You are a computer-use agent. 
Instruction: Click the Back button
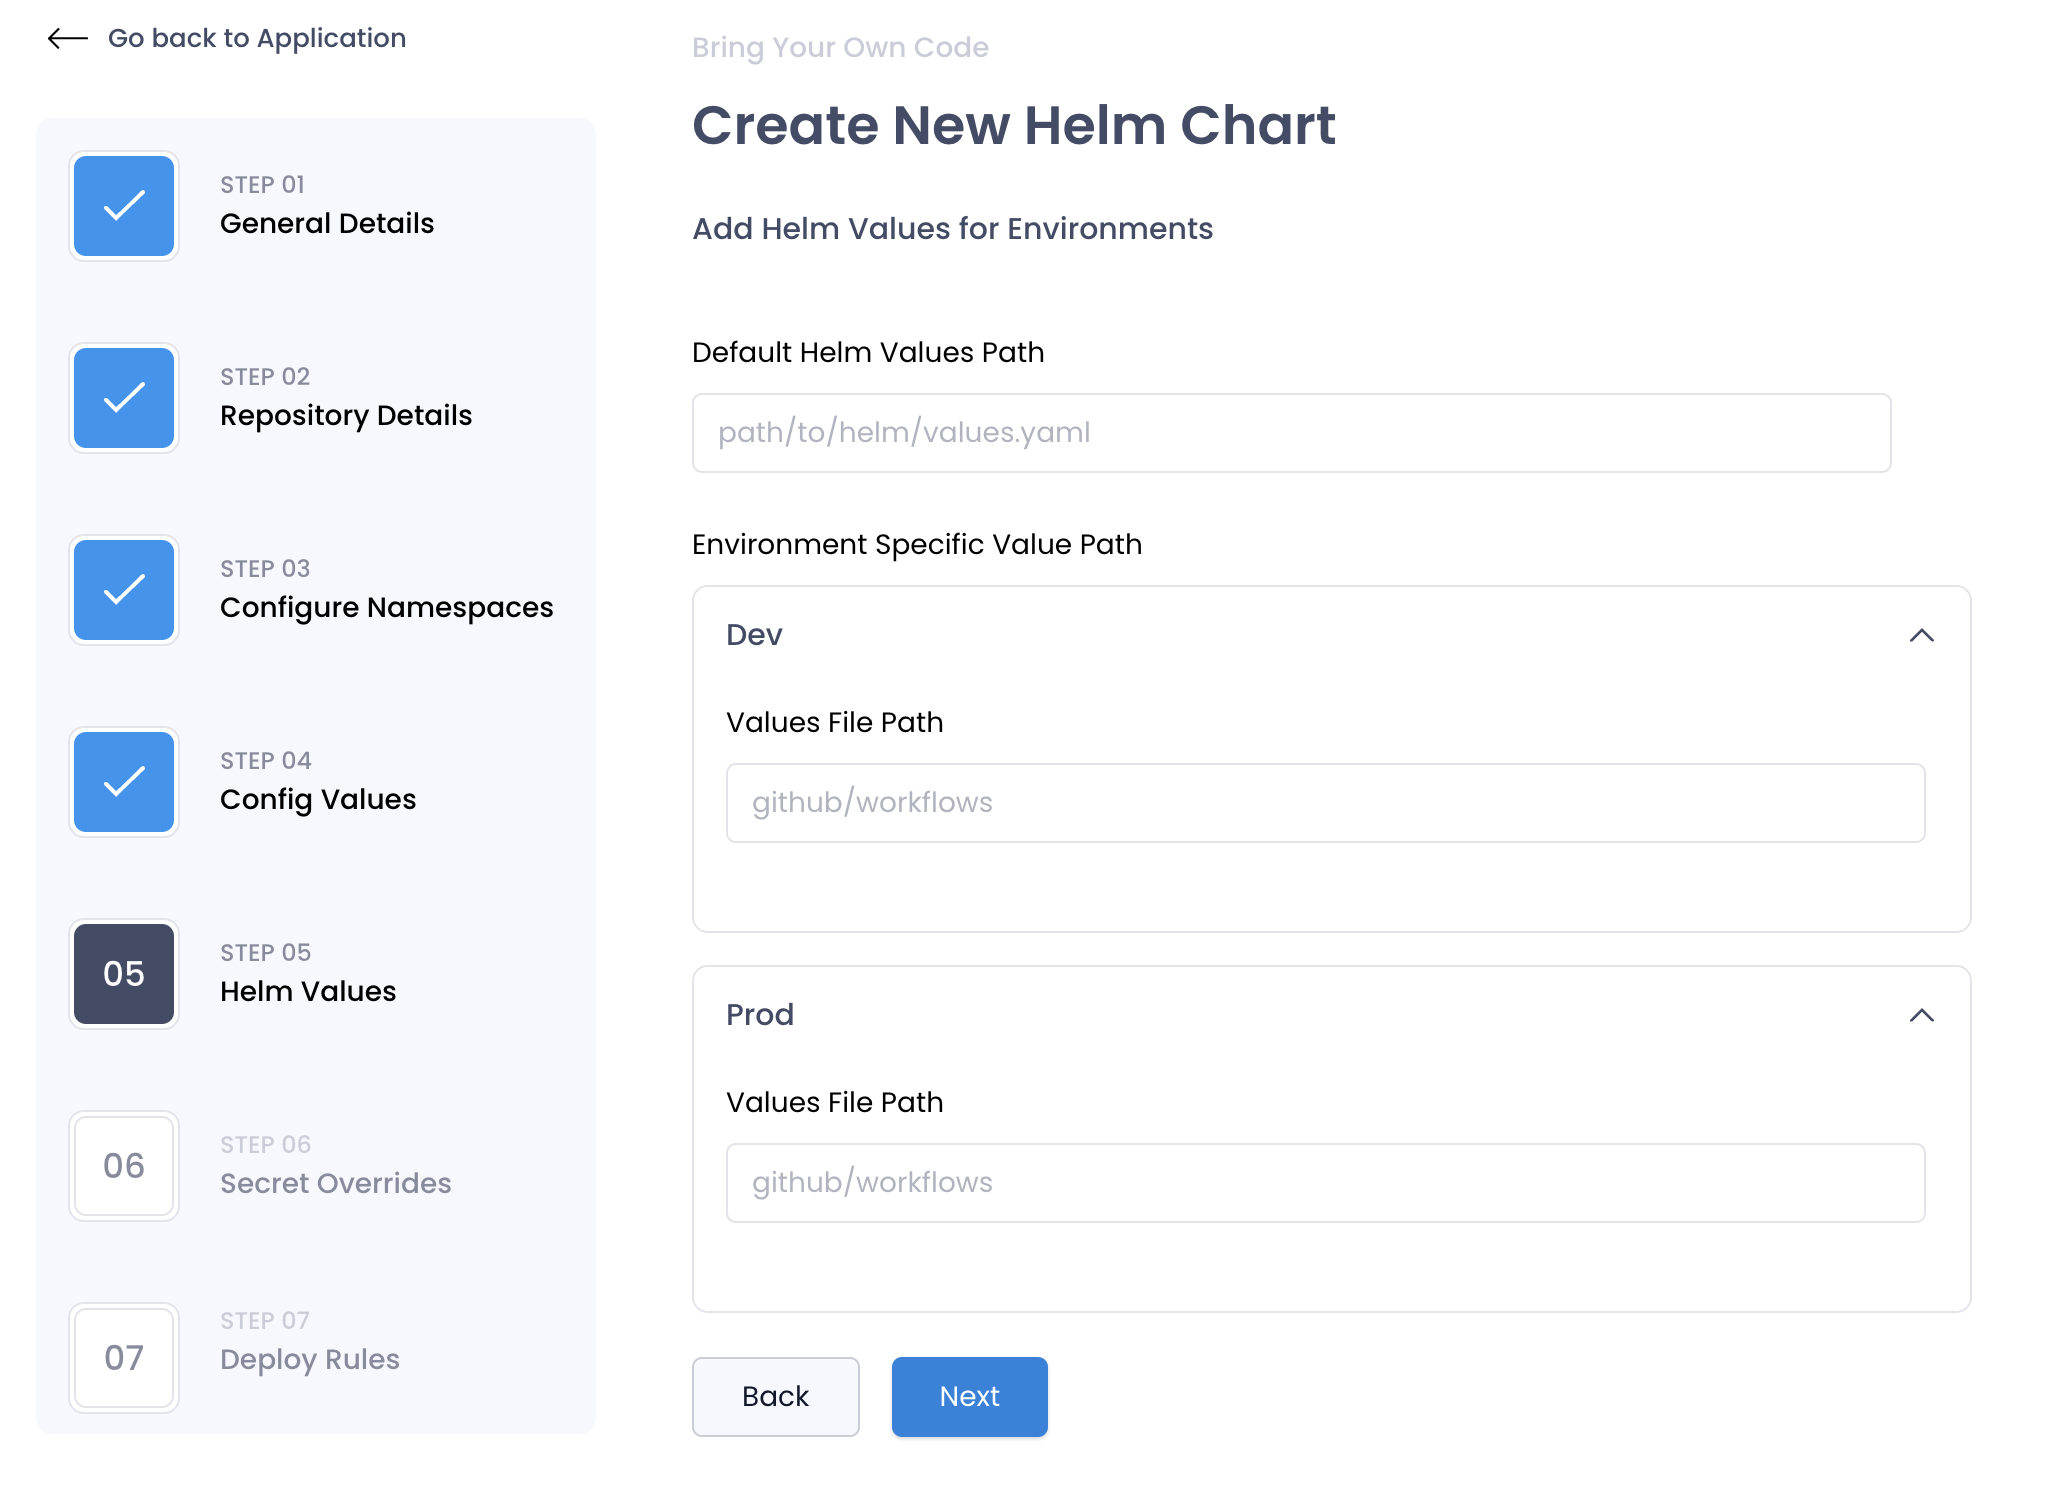click(775, 1396)
